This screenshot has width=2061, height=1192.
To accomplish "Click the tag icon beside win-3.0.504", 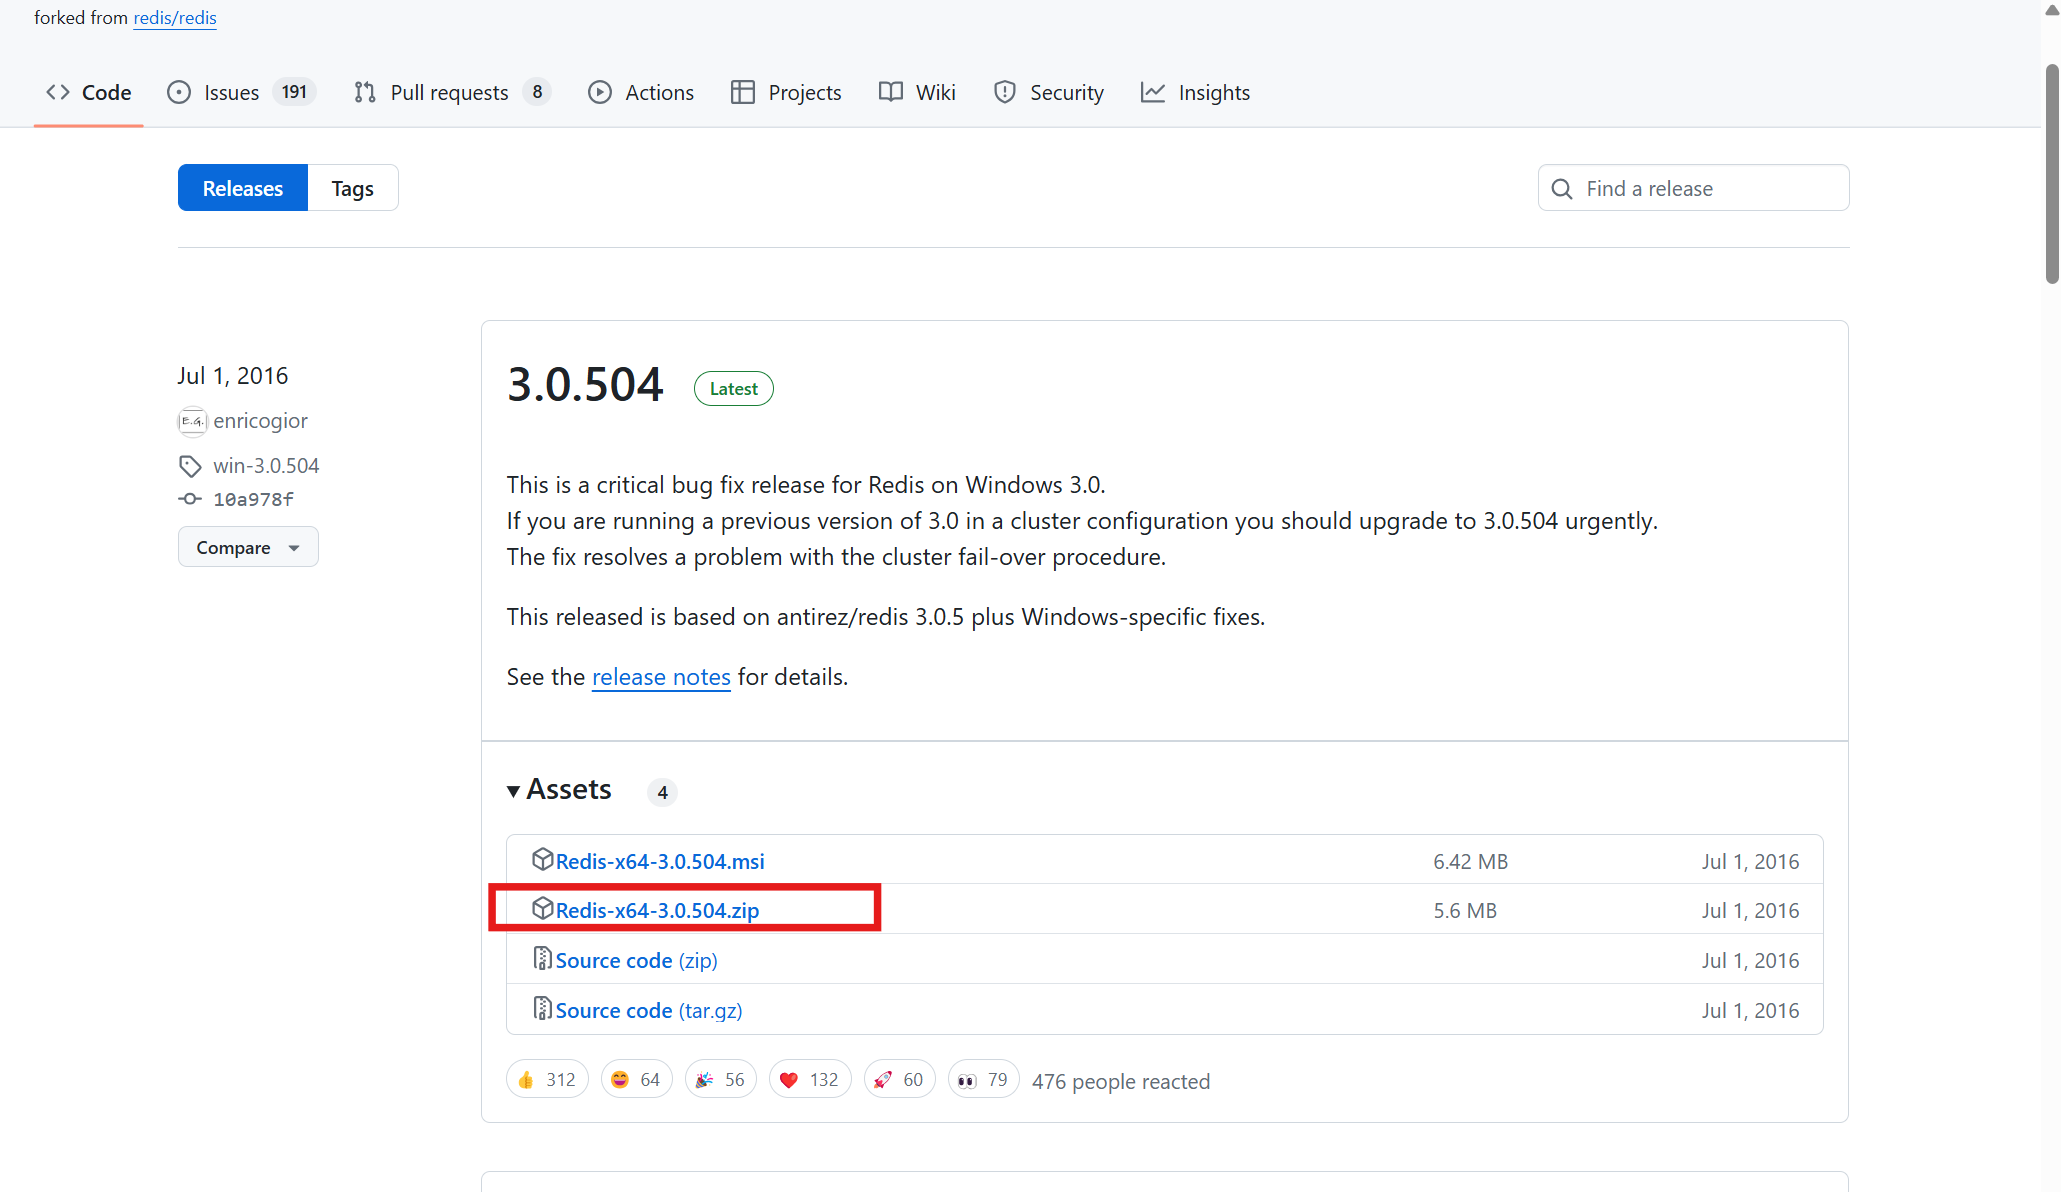I will click(190, 466).
